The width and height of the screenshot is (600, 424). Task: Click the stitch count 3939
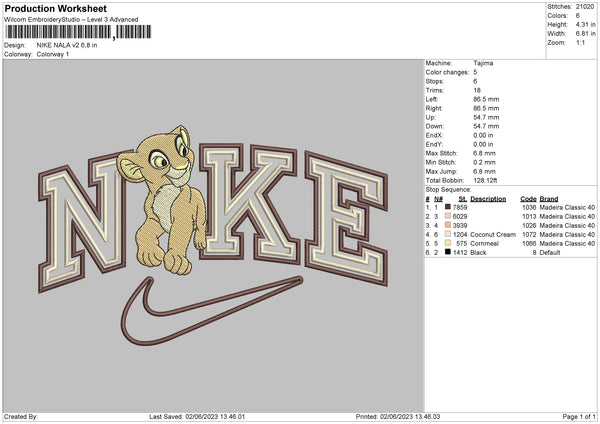tap(460, 225)
